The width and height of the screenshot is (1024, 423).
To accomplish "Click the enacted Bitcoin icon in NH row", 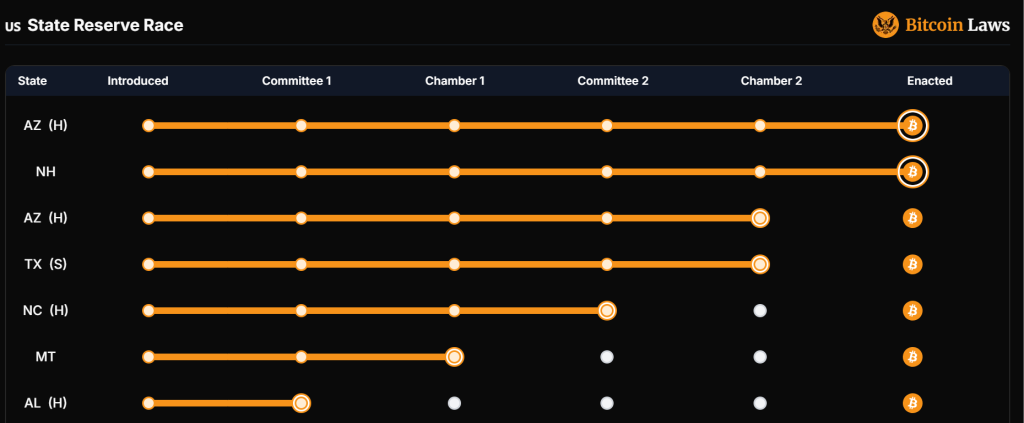I will tap(912, 172).
